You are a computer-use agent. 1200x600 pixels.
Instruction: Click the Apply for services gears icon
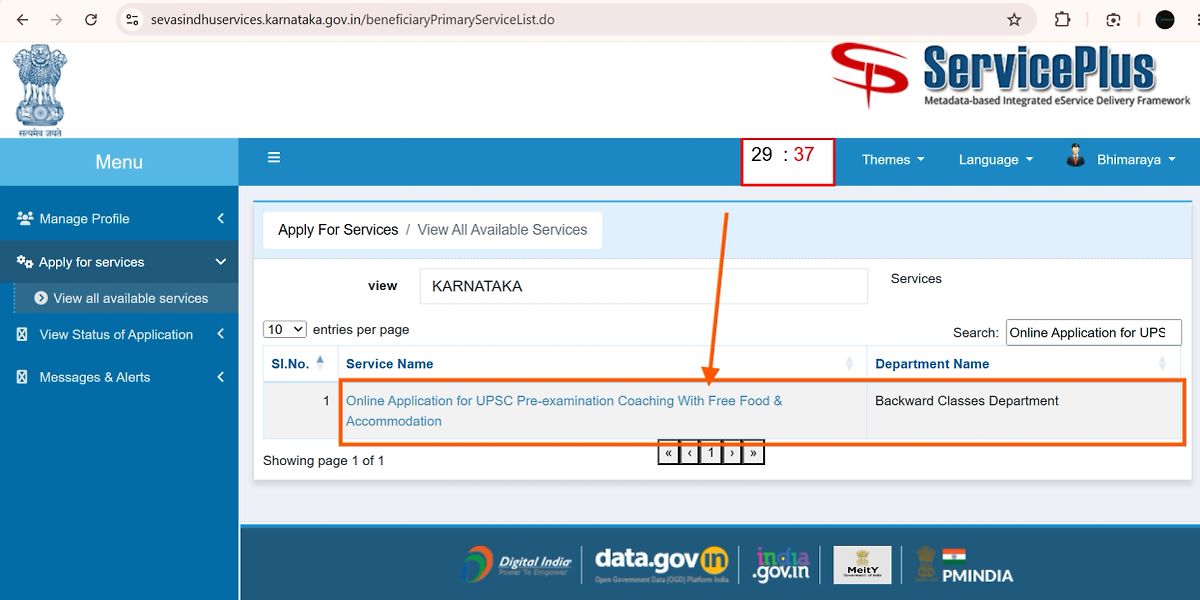tap(25, 262)
